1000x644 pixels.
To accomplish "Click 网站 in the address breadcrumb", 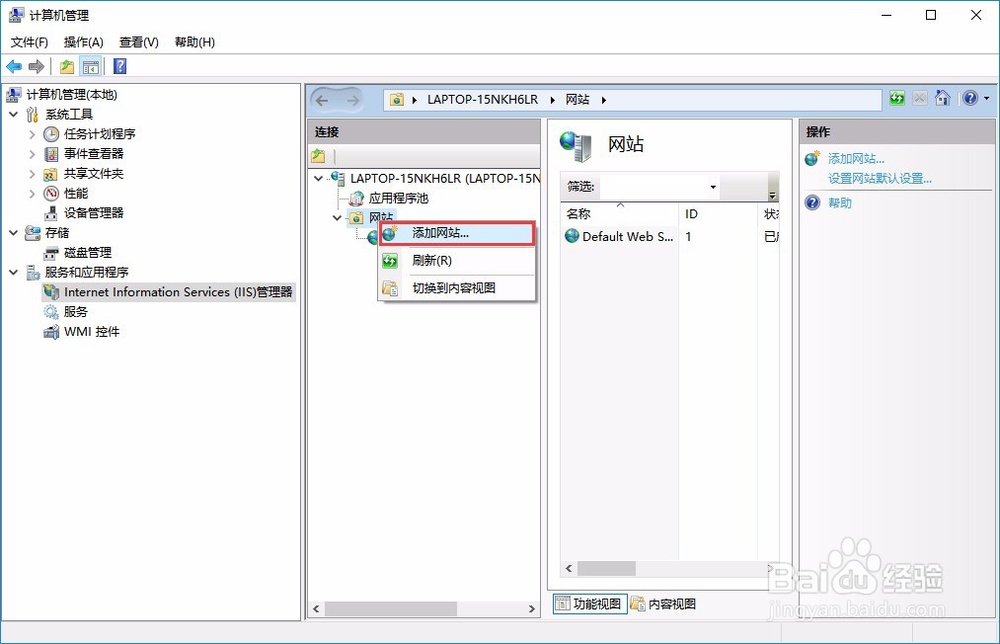I will (578, 99).
